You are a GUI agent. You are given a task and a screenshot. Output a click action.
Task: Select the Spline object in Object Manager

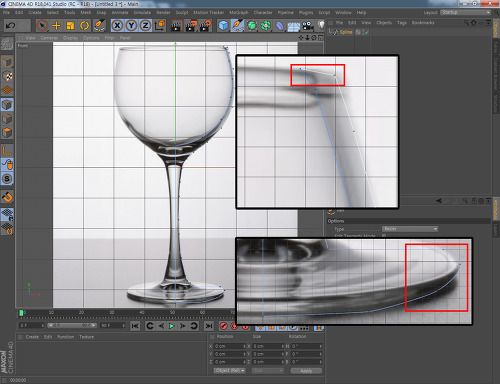(x=346, y=32)
